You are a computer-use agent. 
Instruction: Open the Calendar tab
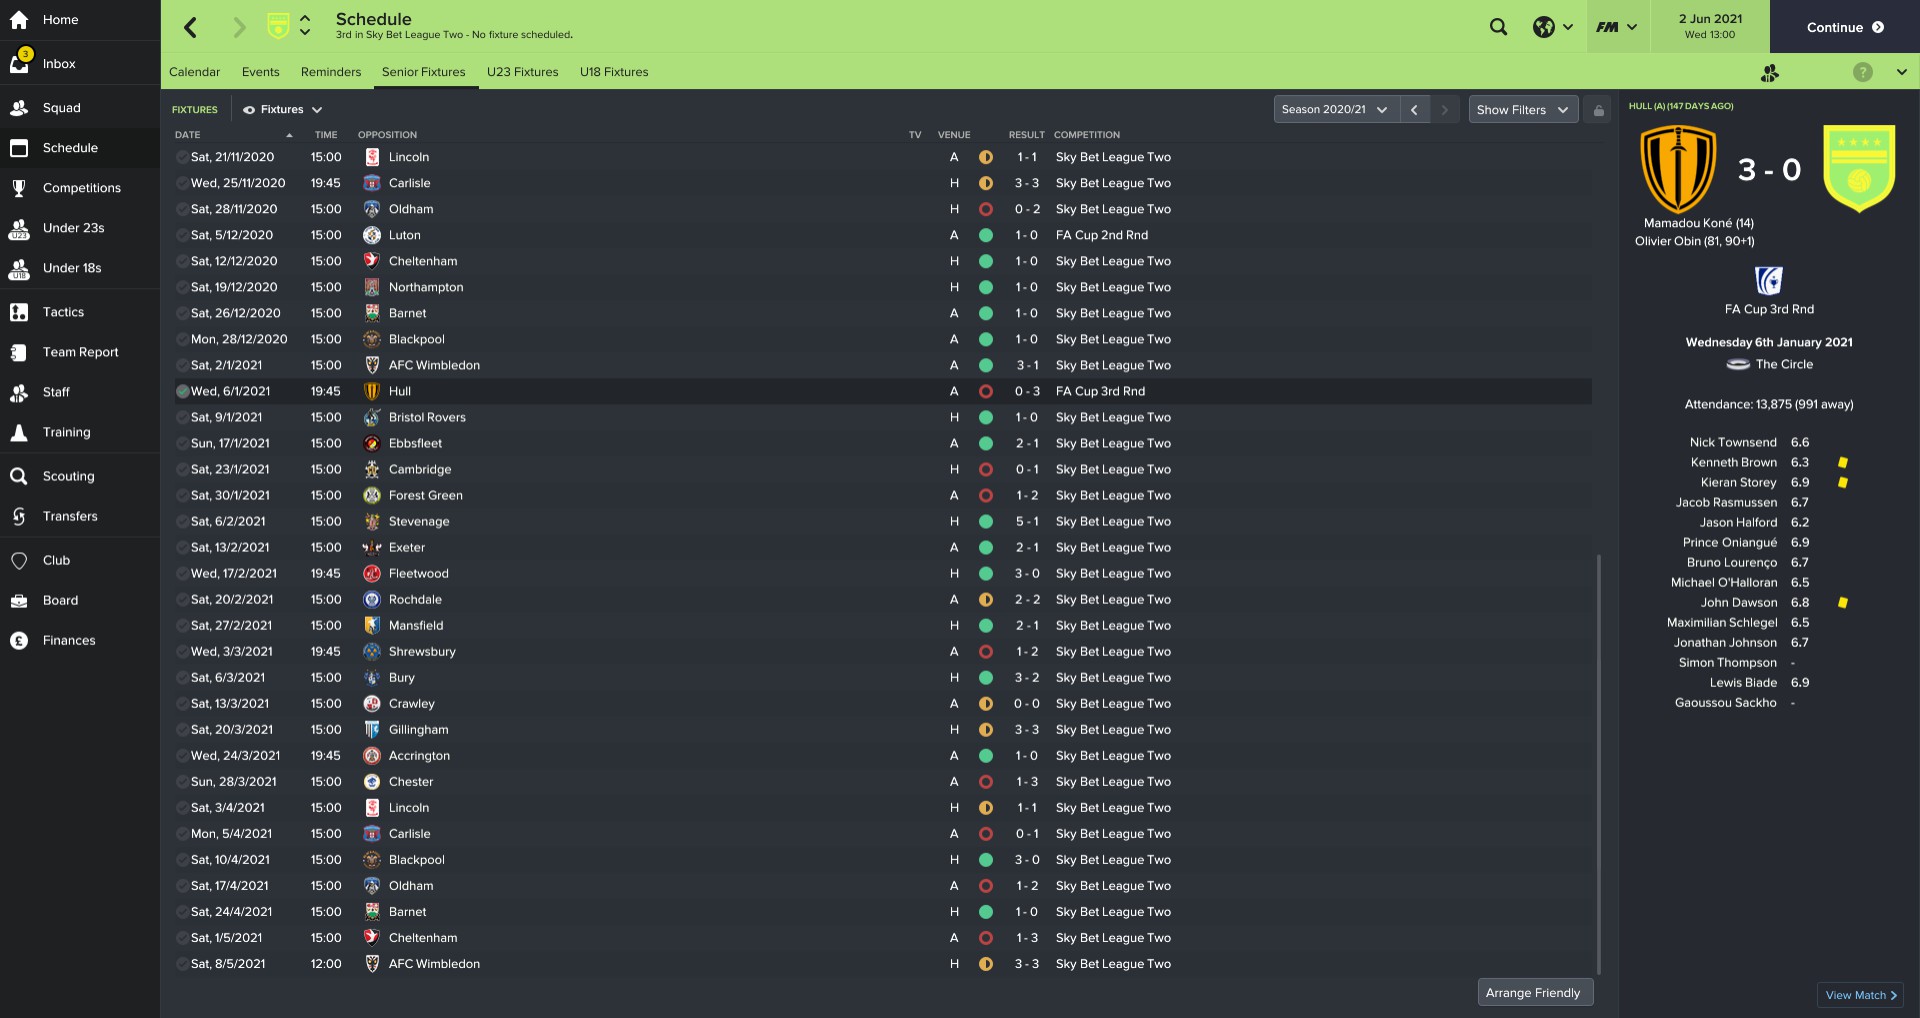pyautogui.click(x=194, y=72)
